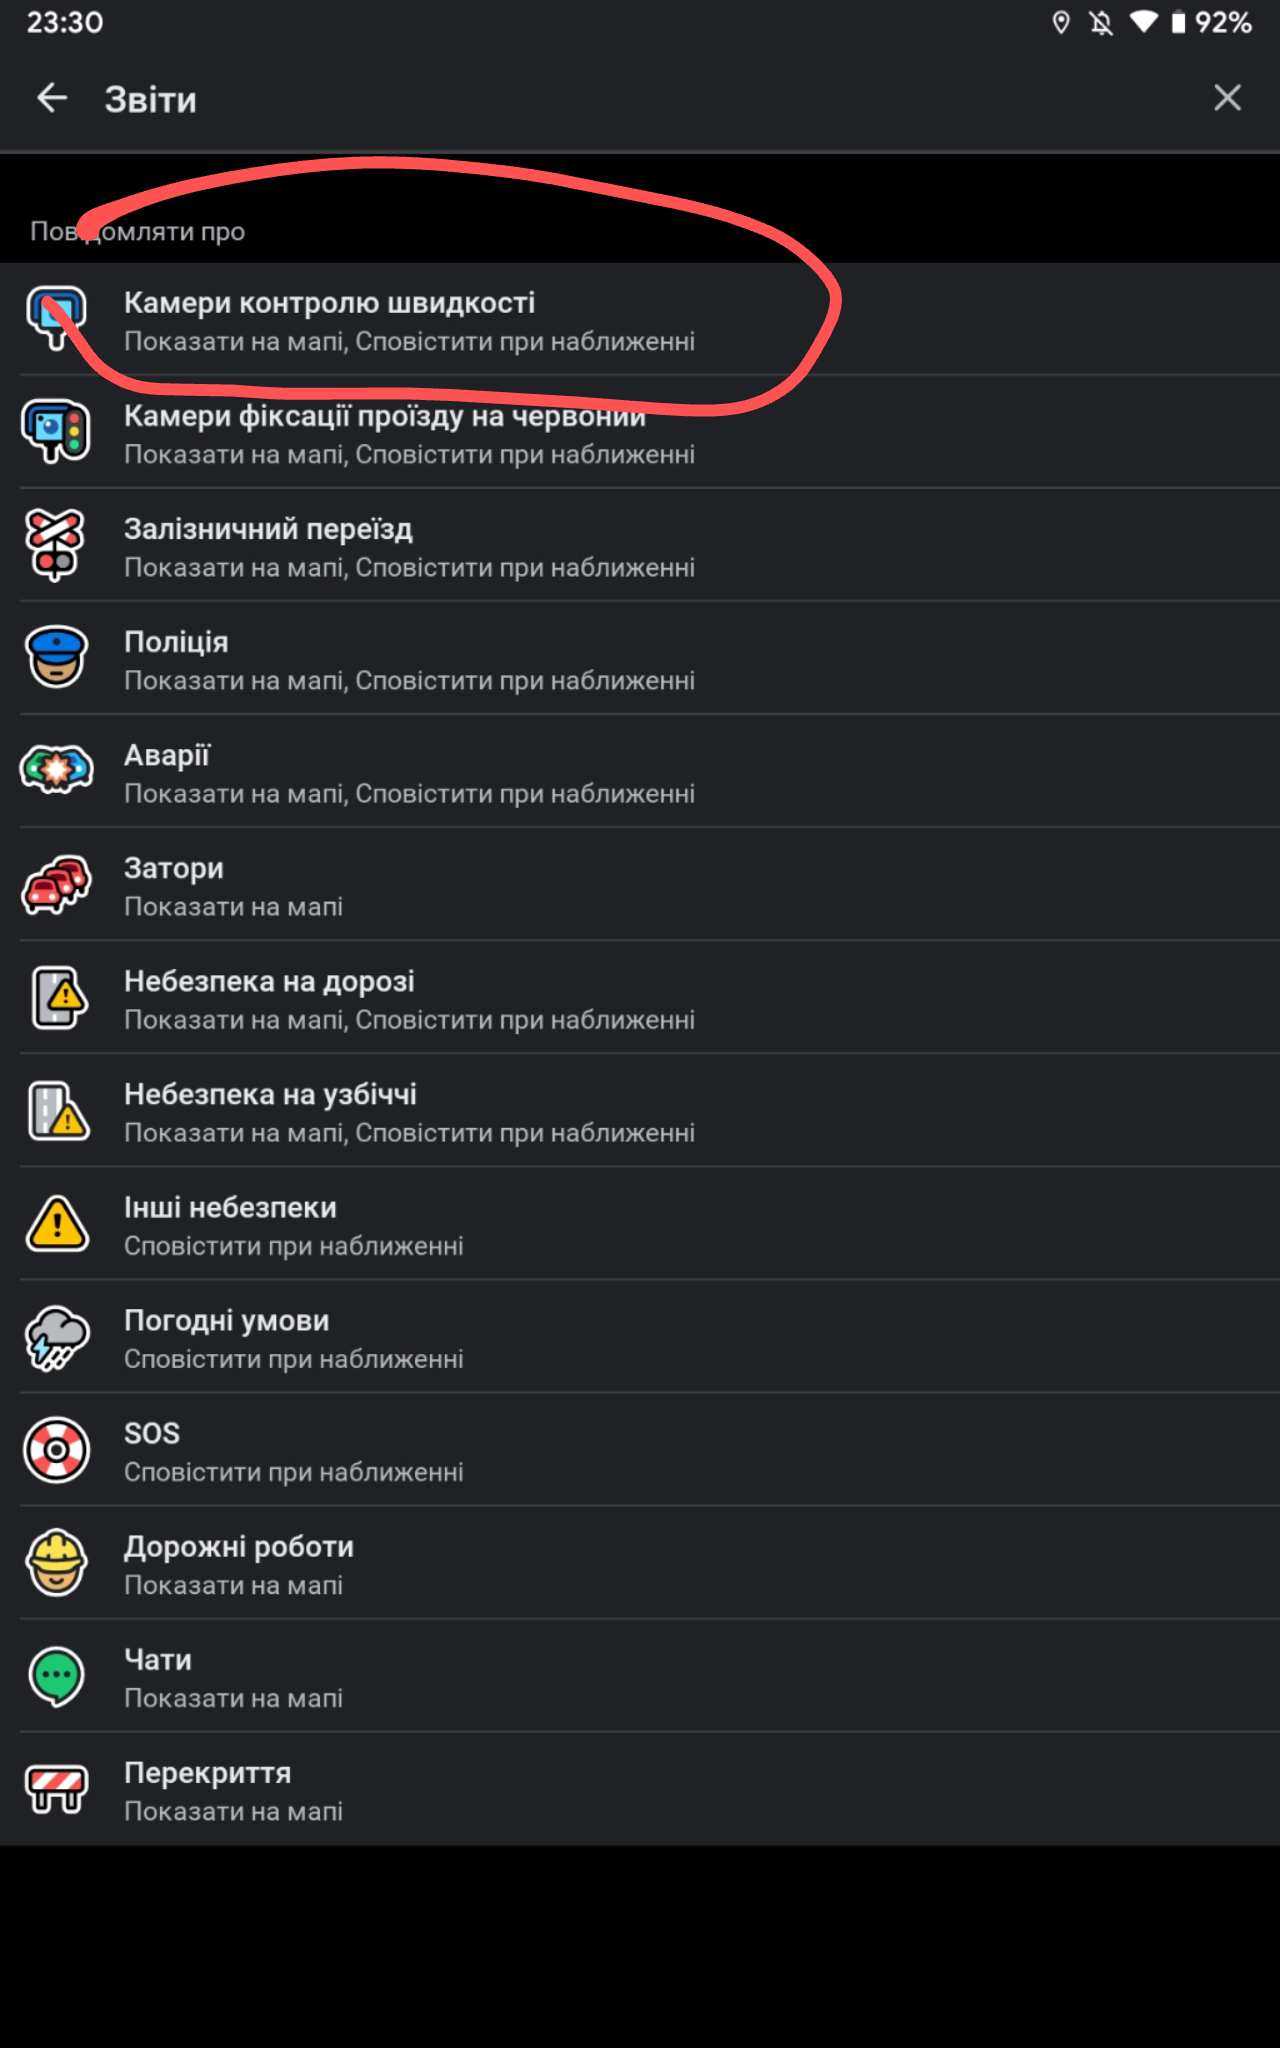
Task: Tap the green chat bubble icon
Action: 56,1676
